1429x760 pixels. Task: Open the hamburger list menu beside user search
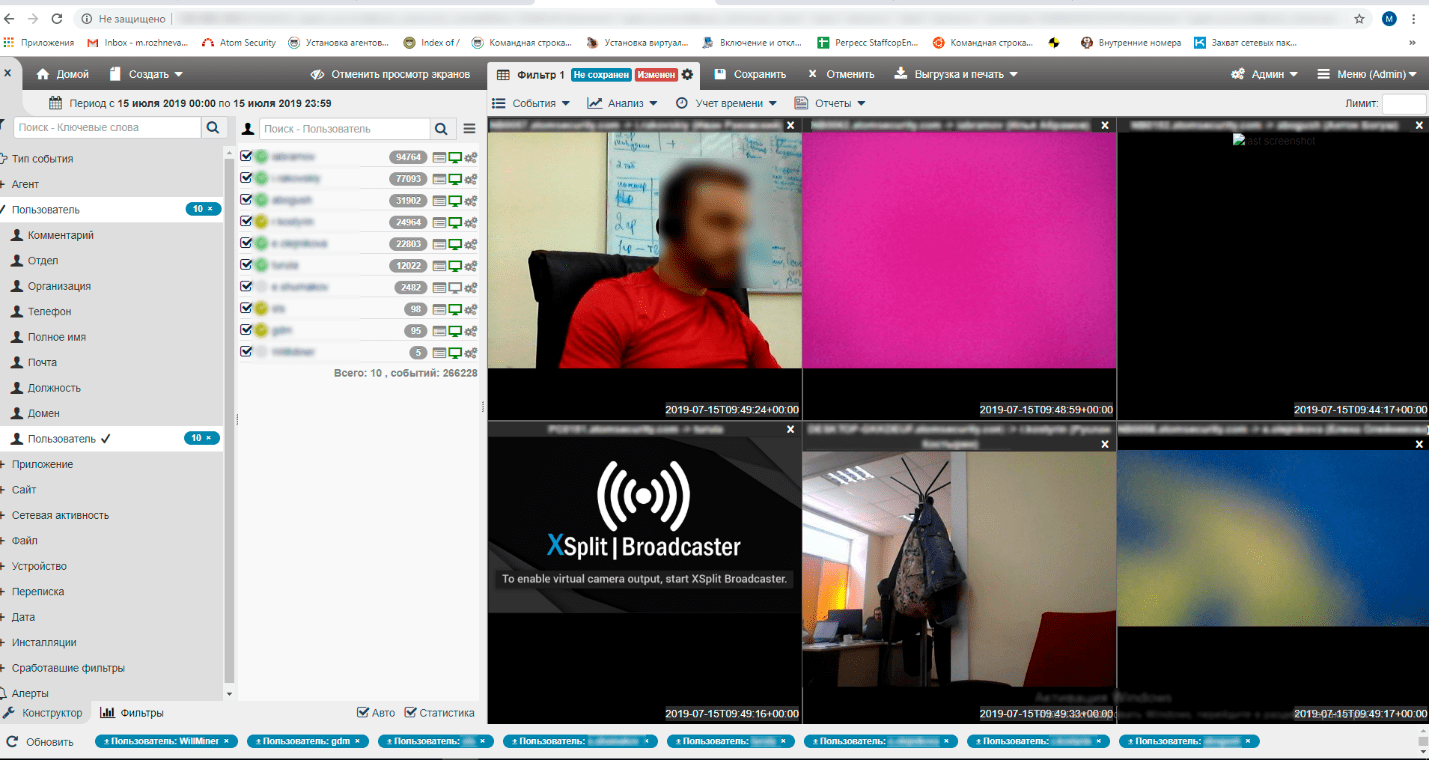click(469, 129)
